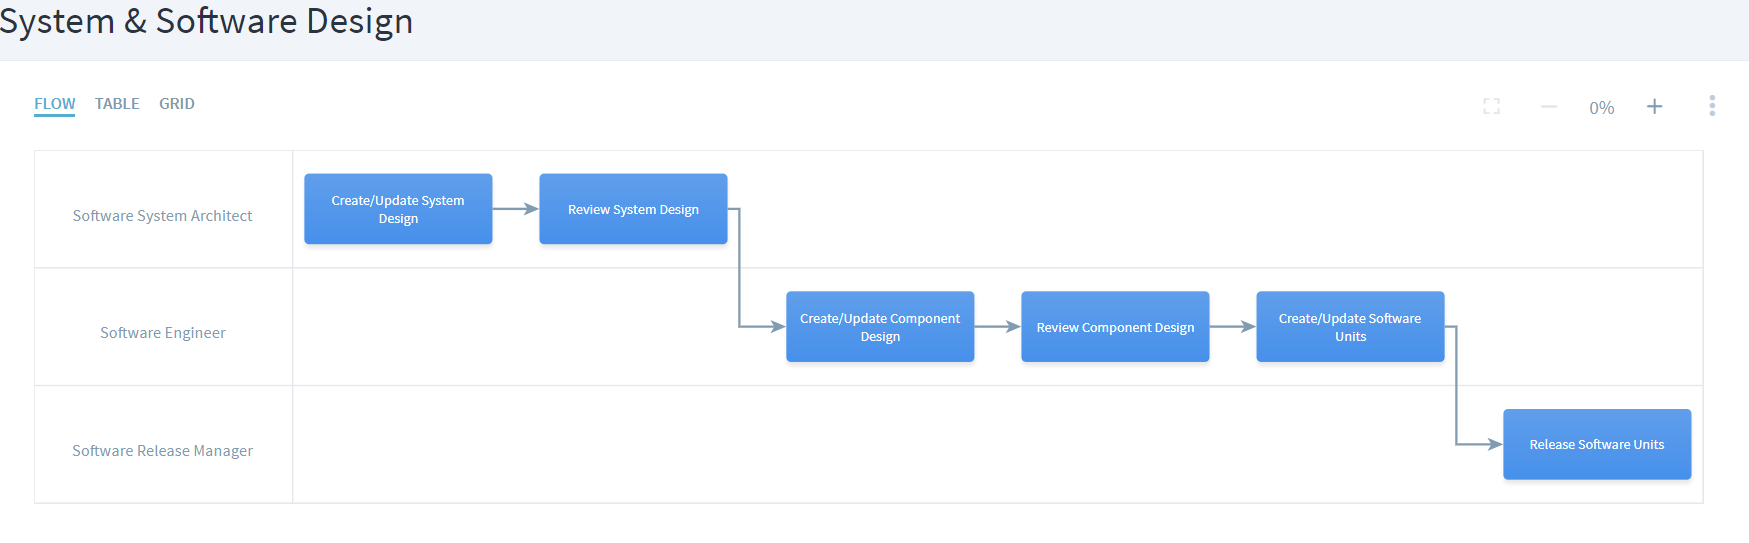Click arrow from Review Component Design to Software Units
The width and height of the screenshot is (1749, 543).
[x=1232, y=326]
